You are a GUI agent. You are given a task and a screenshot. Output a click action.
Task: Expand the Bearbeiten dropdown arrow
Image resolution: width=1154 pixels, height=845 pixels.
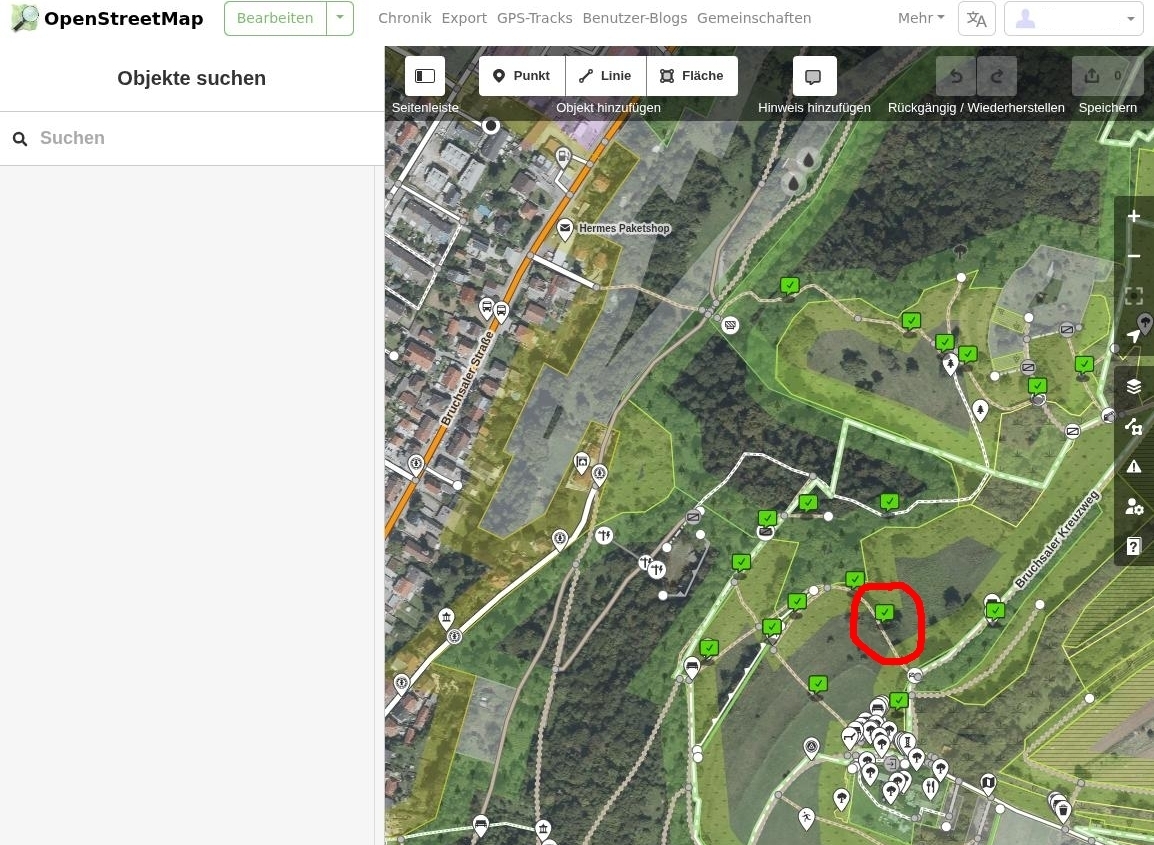pyautogui.click(x=340, y=18)
